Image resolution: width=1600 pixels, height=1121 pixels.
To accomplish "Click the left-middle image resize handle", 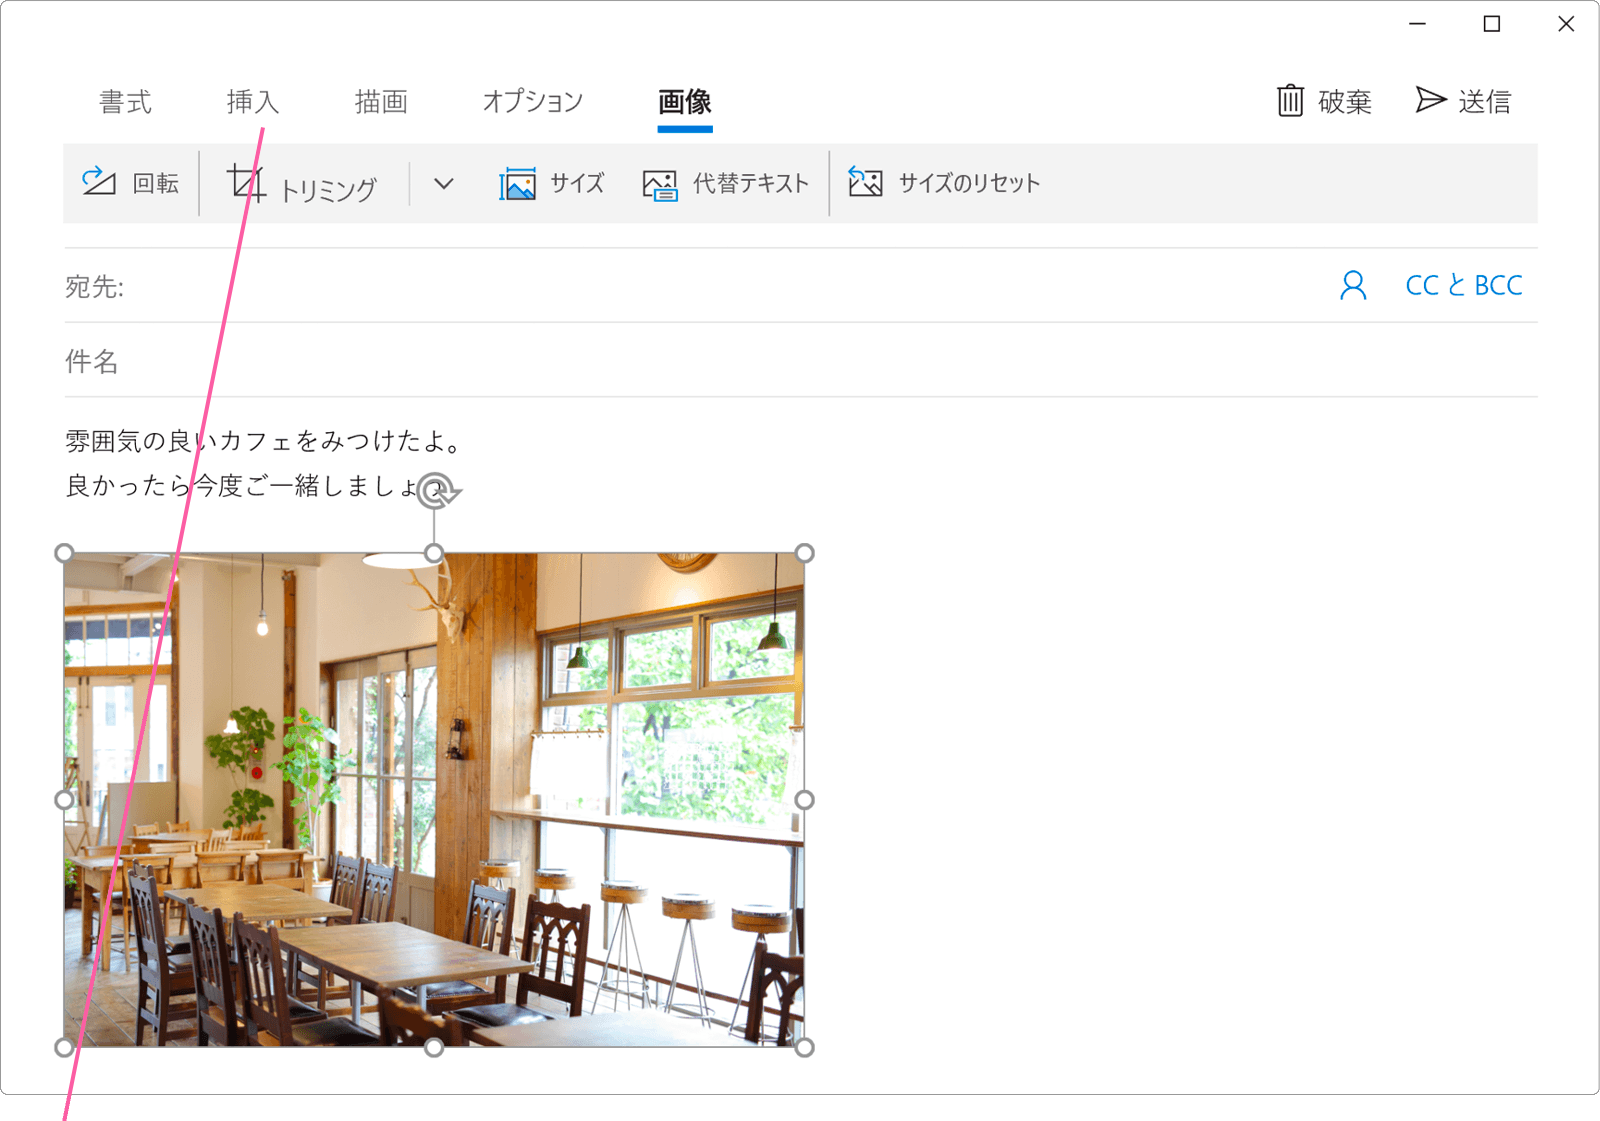I will 64,800.
